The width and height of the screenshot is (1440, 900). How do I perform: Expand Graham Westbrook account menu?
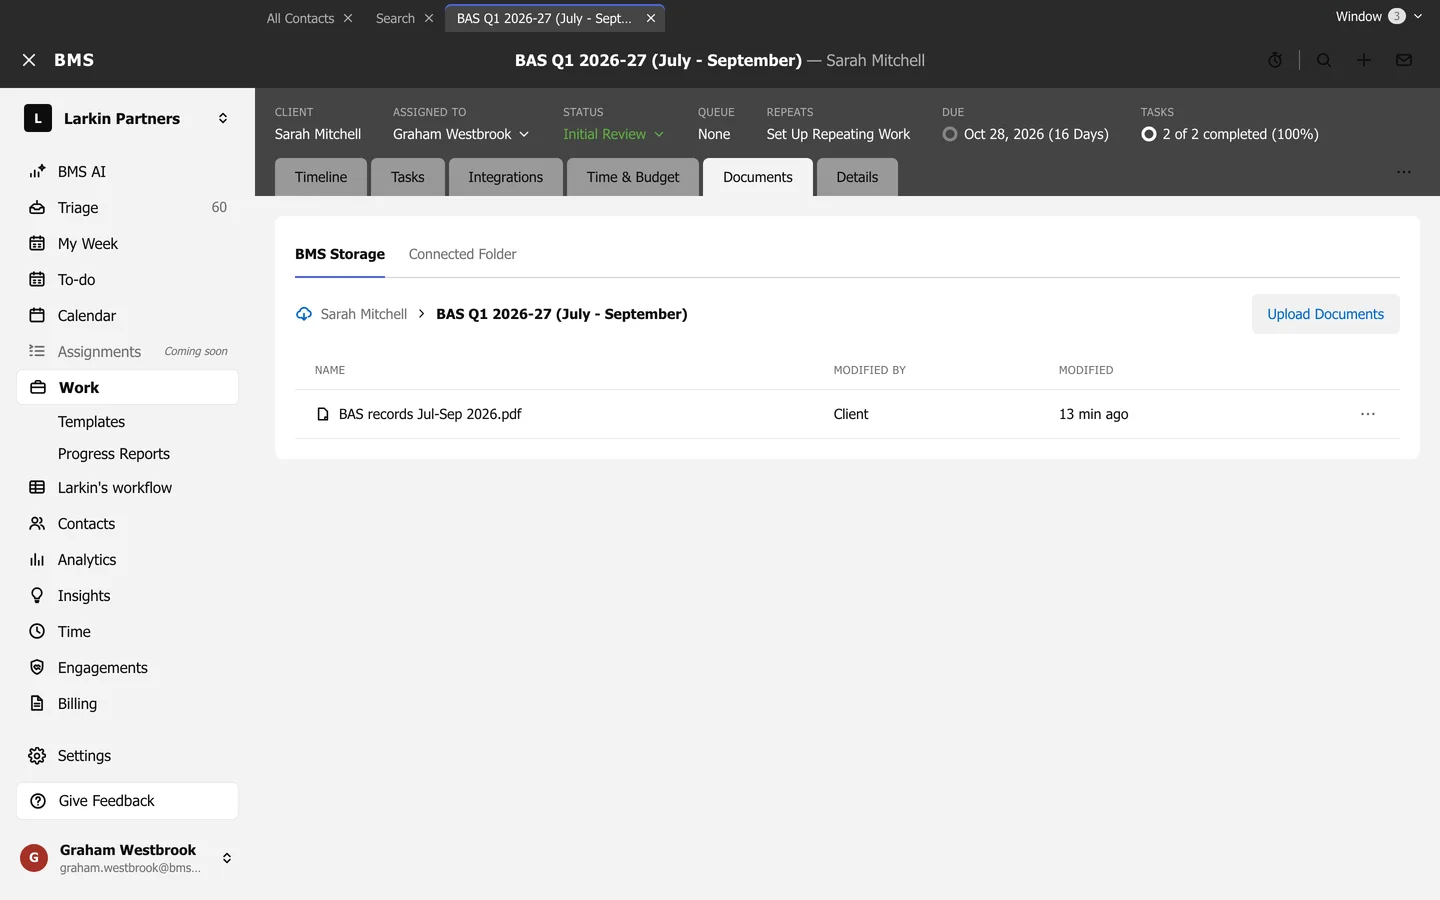227,858
